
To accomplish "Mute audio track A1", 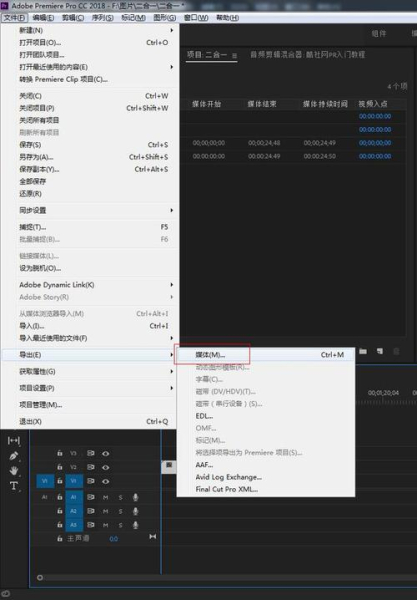I will 106,497.
